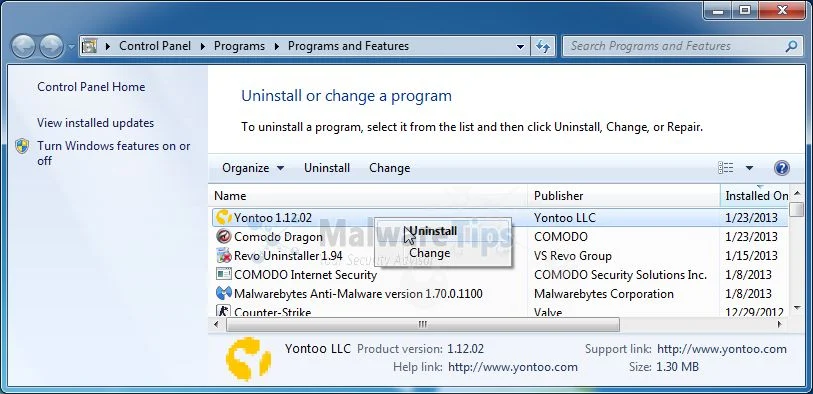Click the COMODO Internet Security icon
The image size is (813, 394).
point(223,274)
